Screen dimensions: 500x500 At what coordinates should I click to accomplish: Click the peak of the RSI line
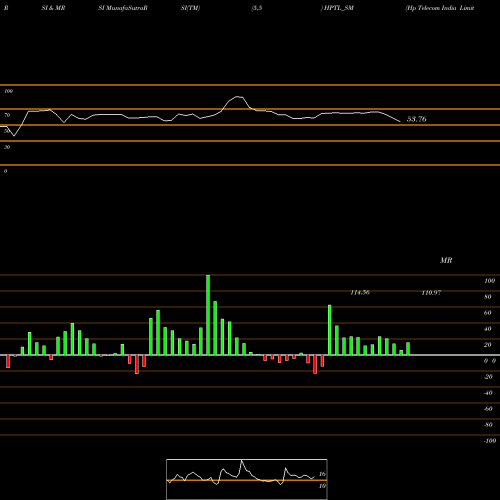pyautogui.click(x=238, y=97)
